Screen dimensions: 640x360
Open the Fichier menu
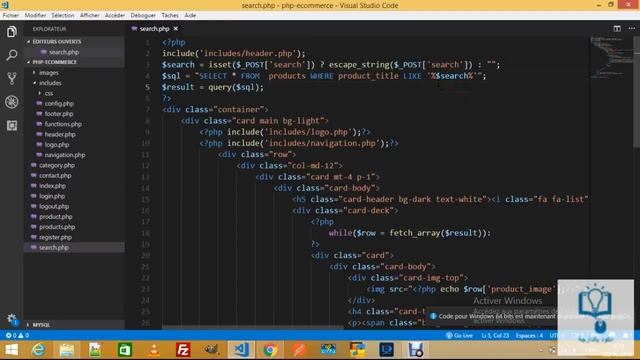point(11,15)
